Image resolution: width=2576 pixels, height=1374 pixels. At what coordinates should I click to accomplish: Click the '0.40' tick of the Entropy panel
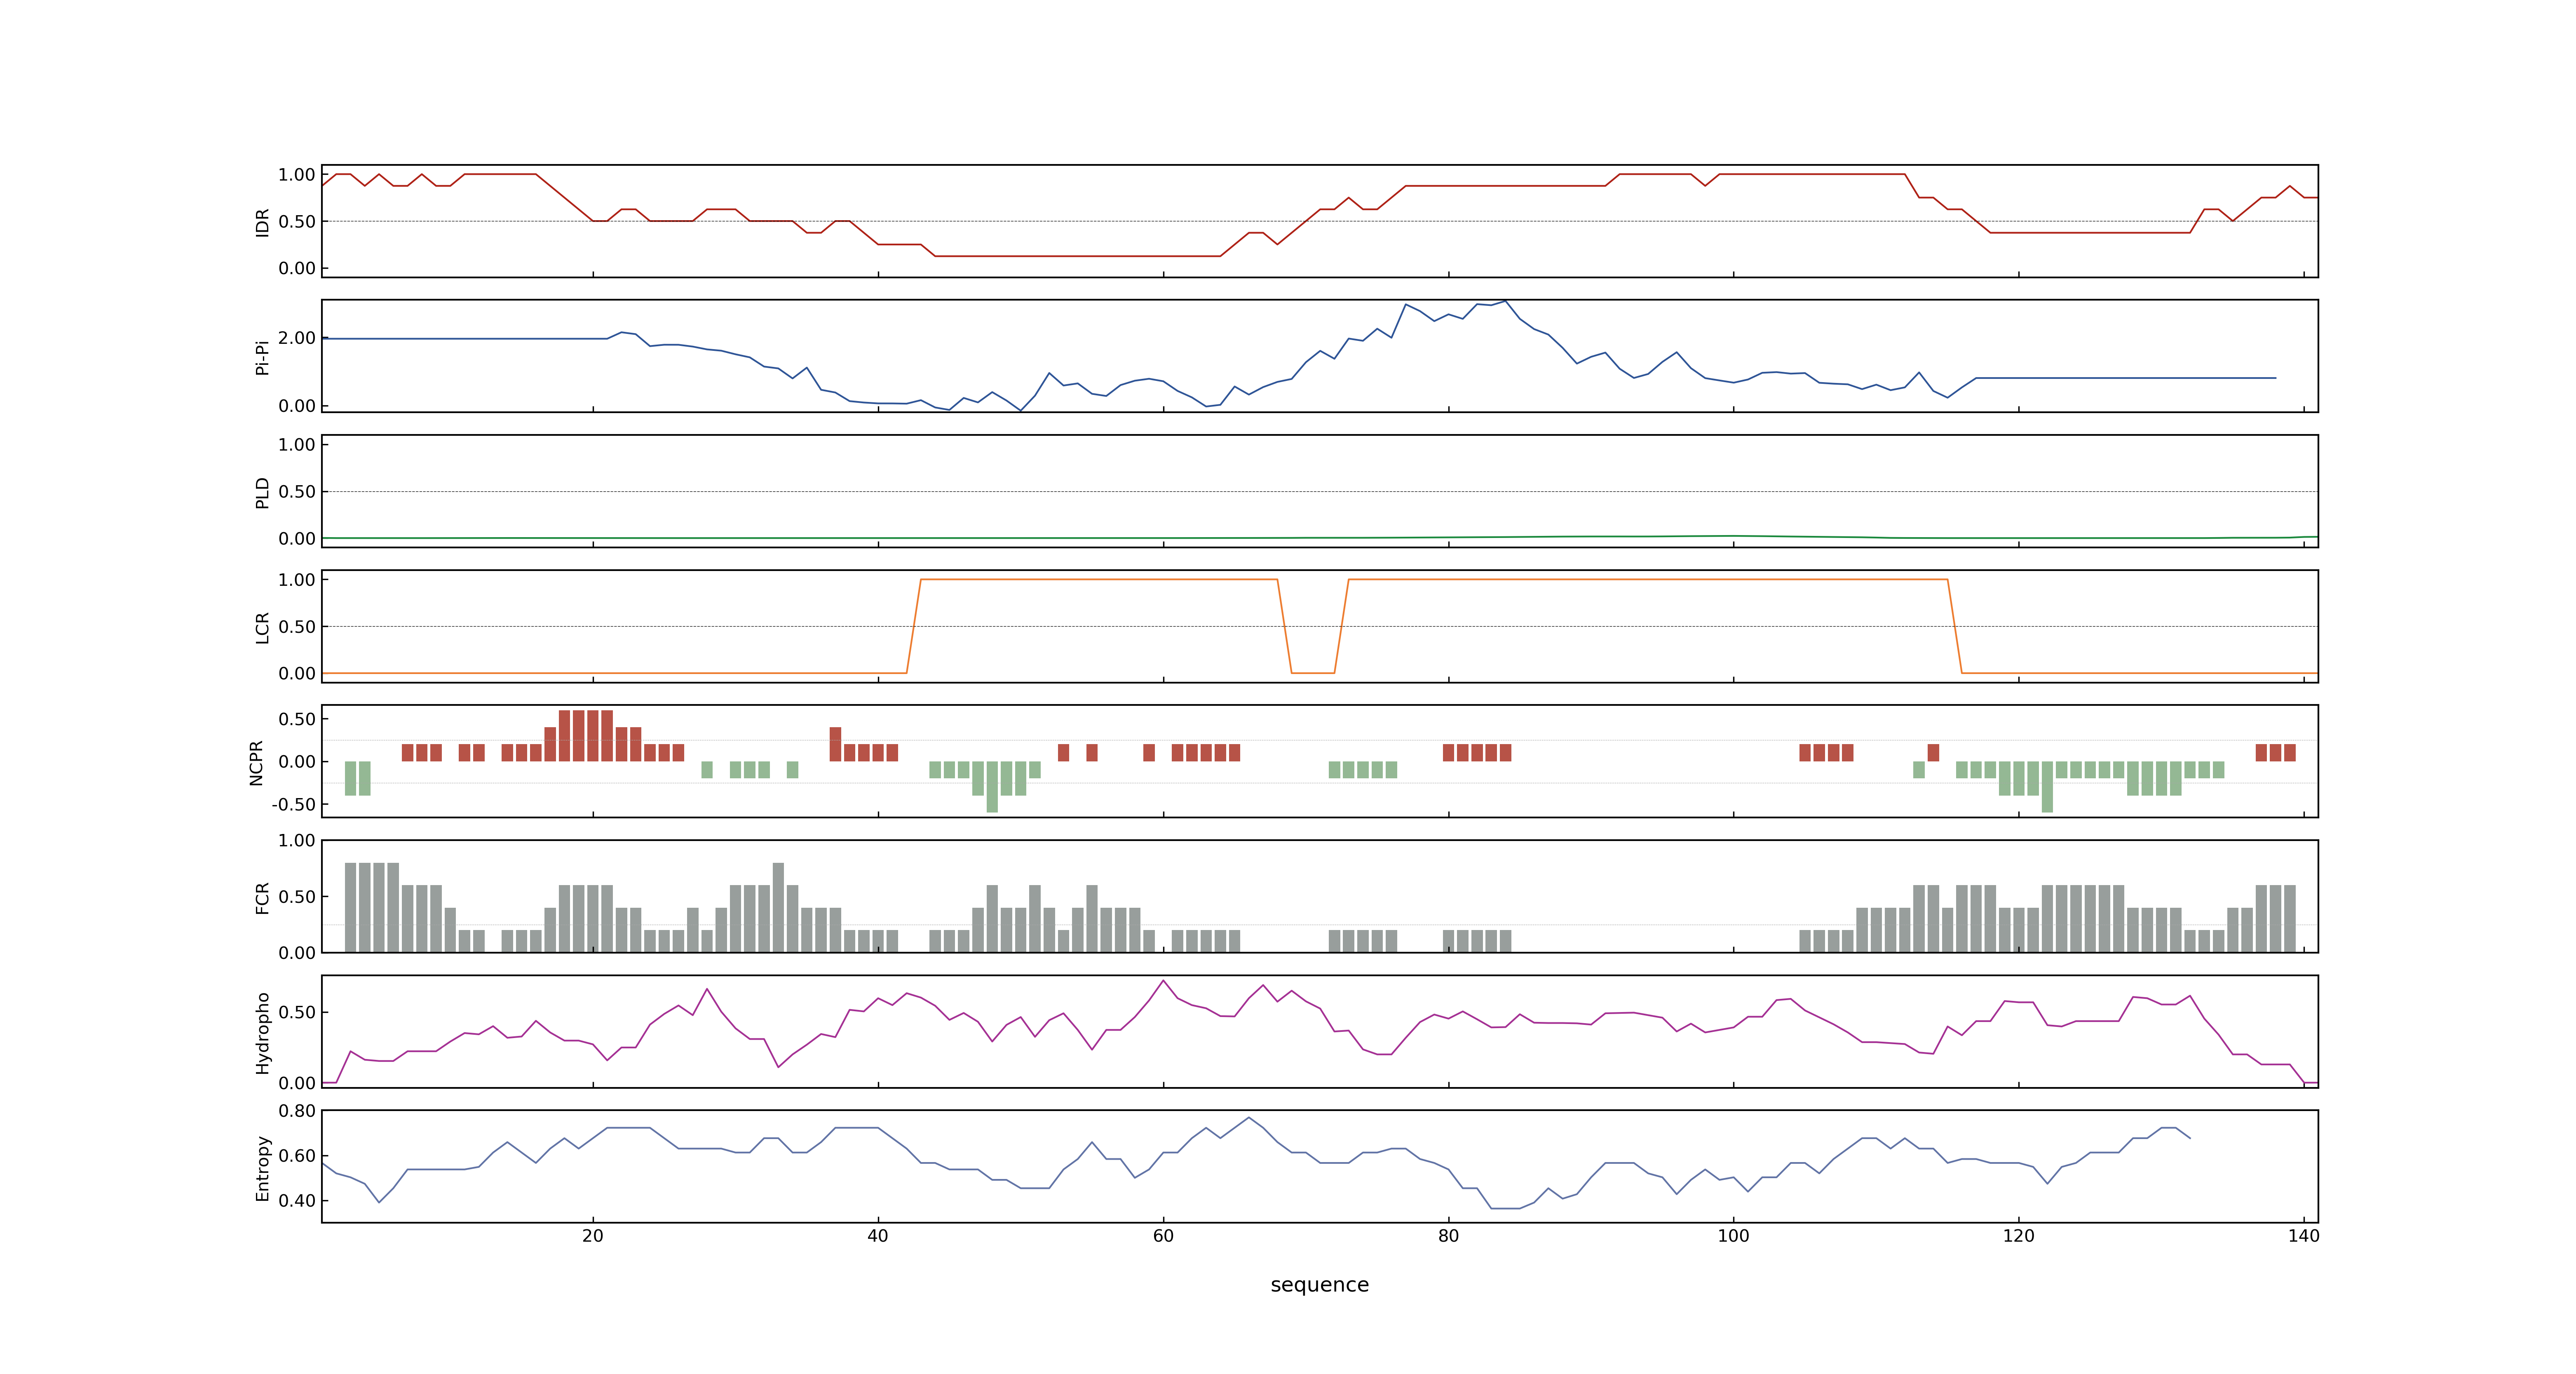pyautogui.click(x=297, y=1201)
